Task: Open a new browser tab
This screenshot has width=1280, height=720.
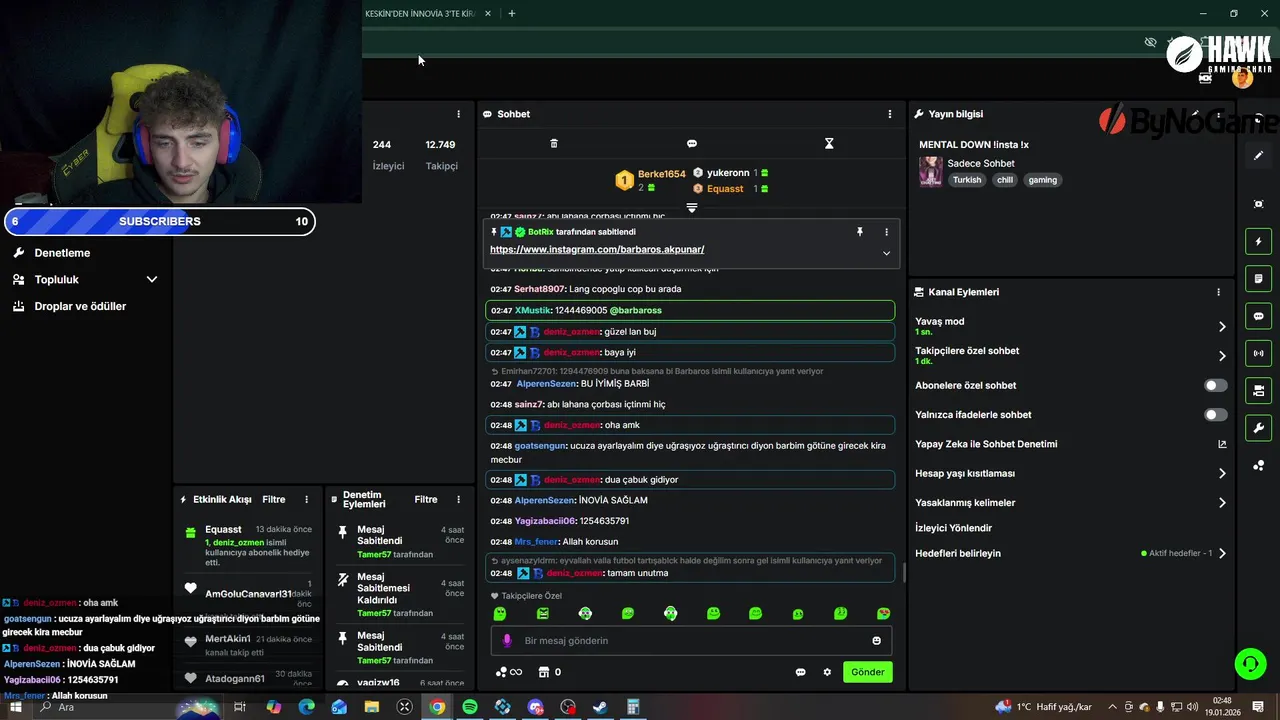Action: point(512,13)
